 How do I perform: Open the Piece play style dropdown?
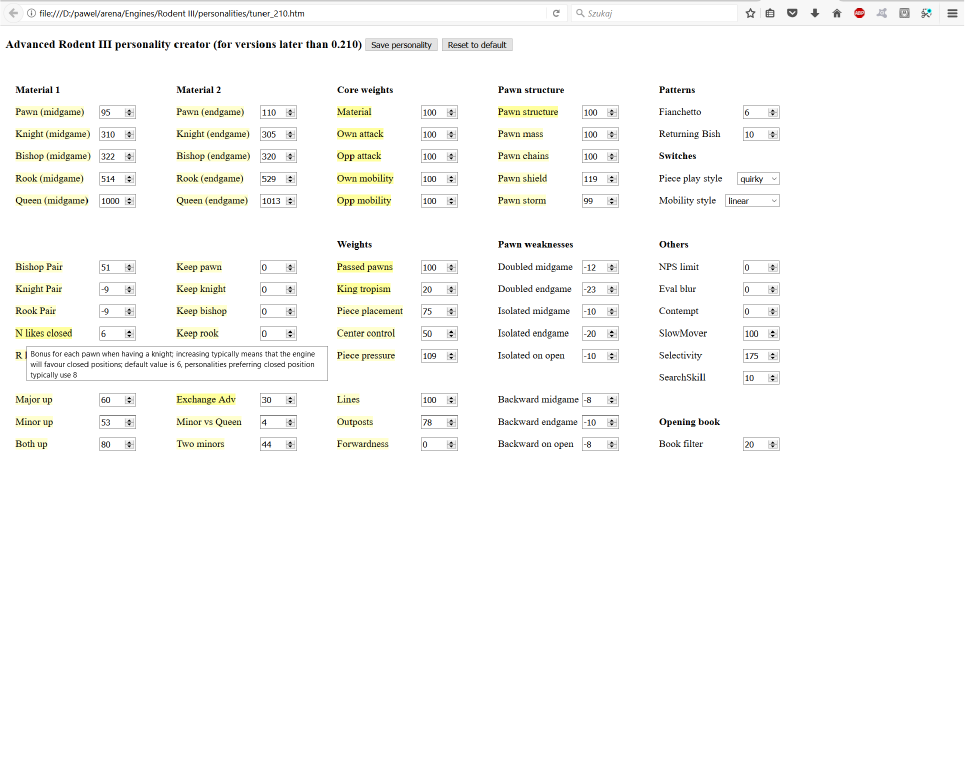click(758, 178)
